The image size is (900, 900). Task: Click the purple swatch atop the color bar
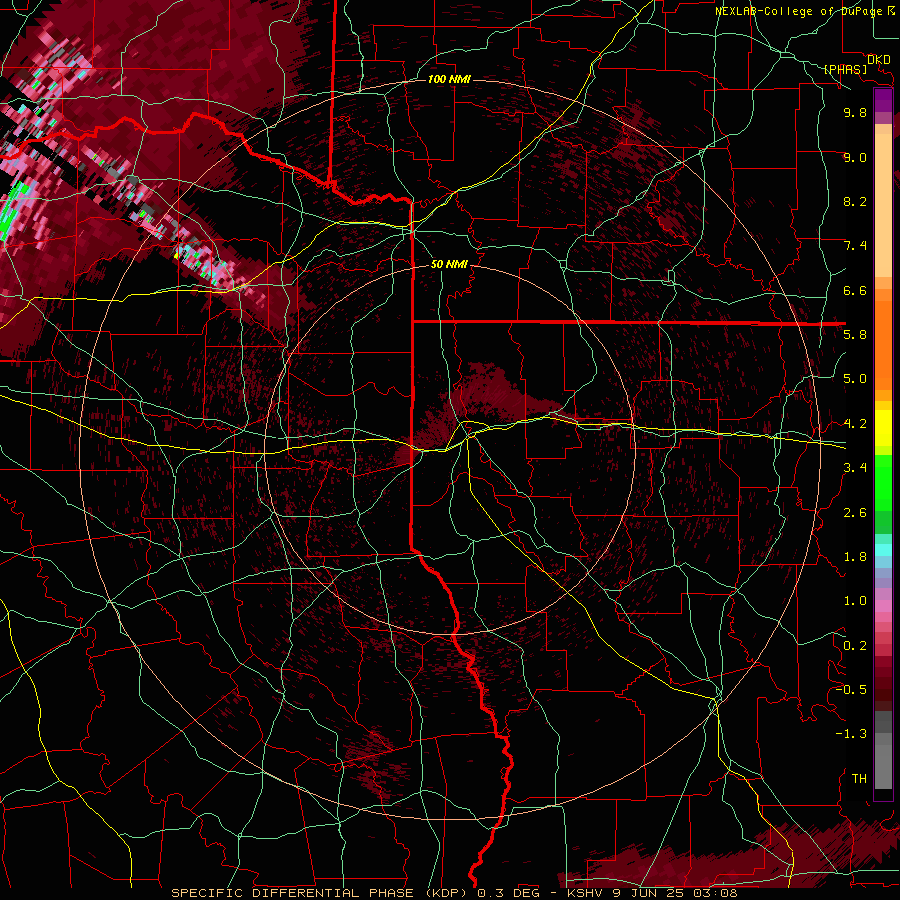point(883,100)
